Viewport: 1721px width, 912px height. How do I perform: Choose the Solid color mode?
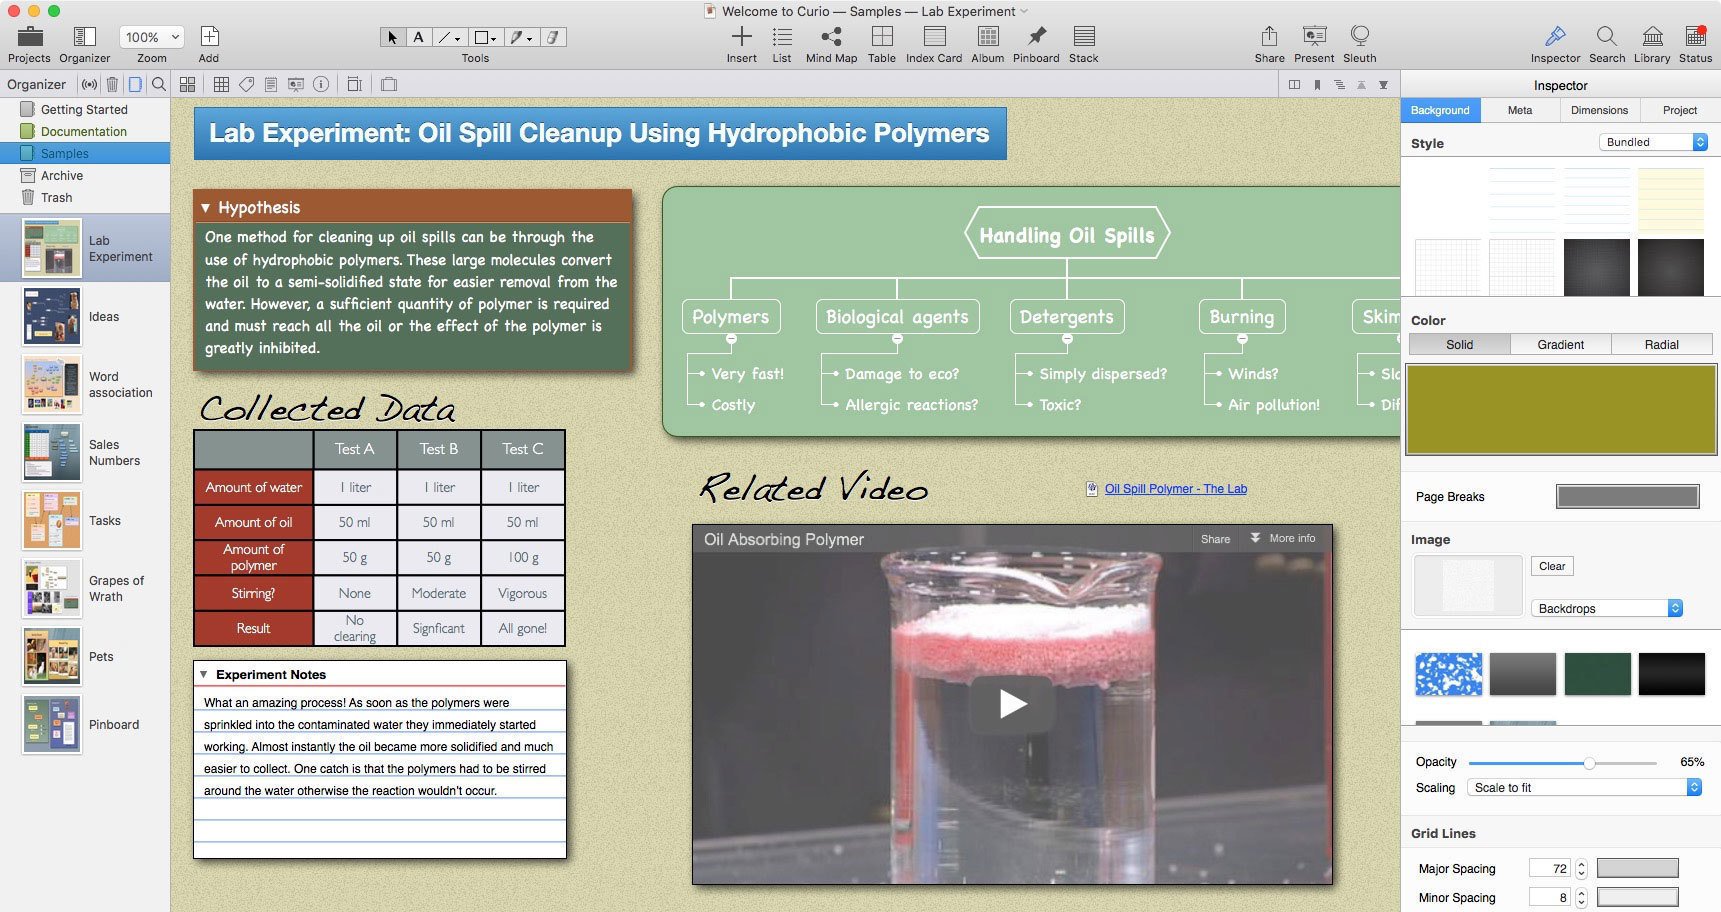1459,344
